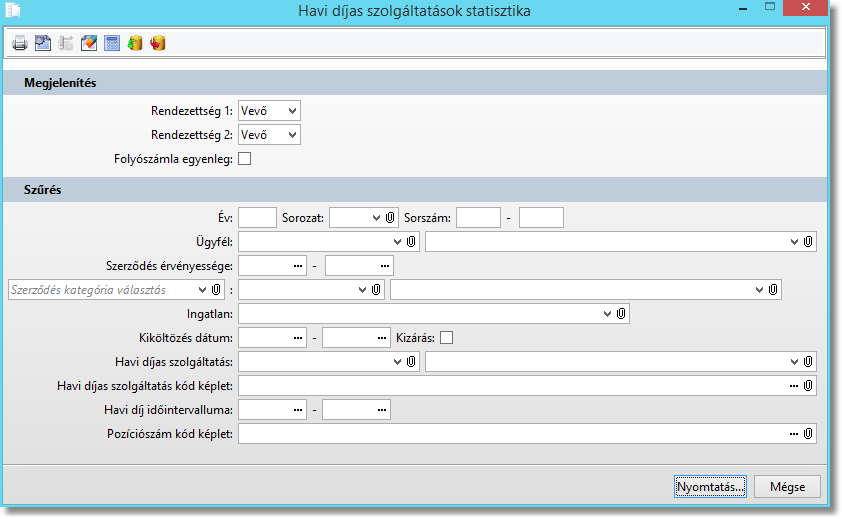The image size is (842, 519).
Task: Click the Megjelenítés section header
Action: coord(415,83)
